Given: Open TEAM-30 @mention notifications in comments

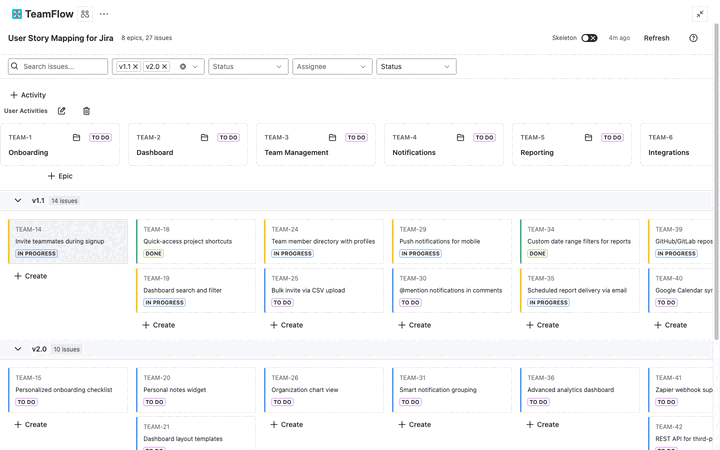Looking at the screenshot, I should tap(452, 290).
